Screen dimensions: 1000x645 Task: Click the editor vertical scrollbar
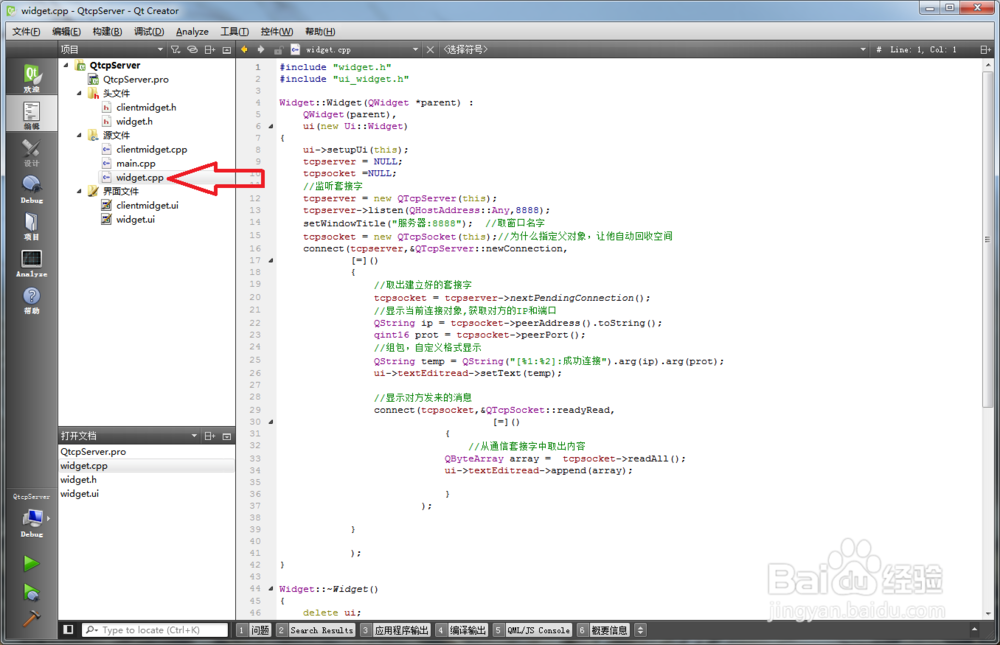(988, 238)
